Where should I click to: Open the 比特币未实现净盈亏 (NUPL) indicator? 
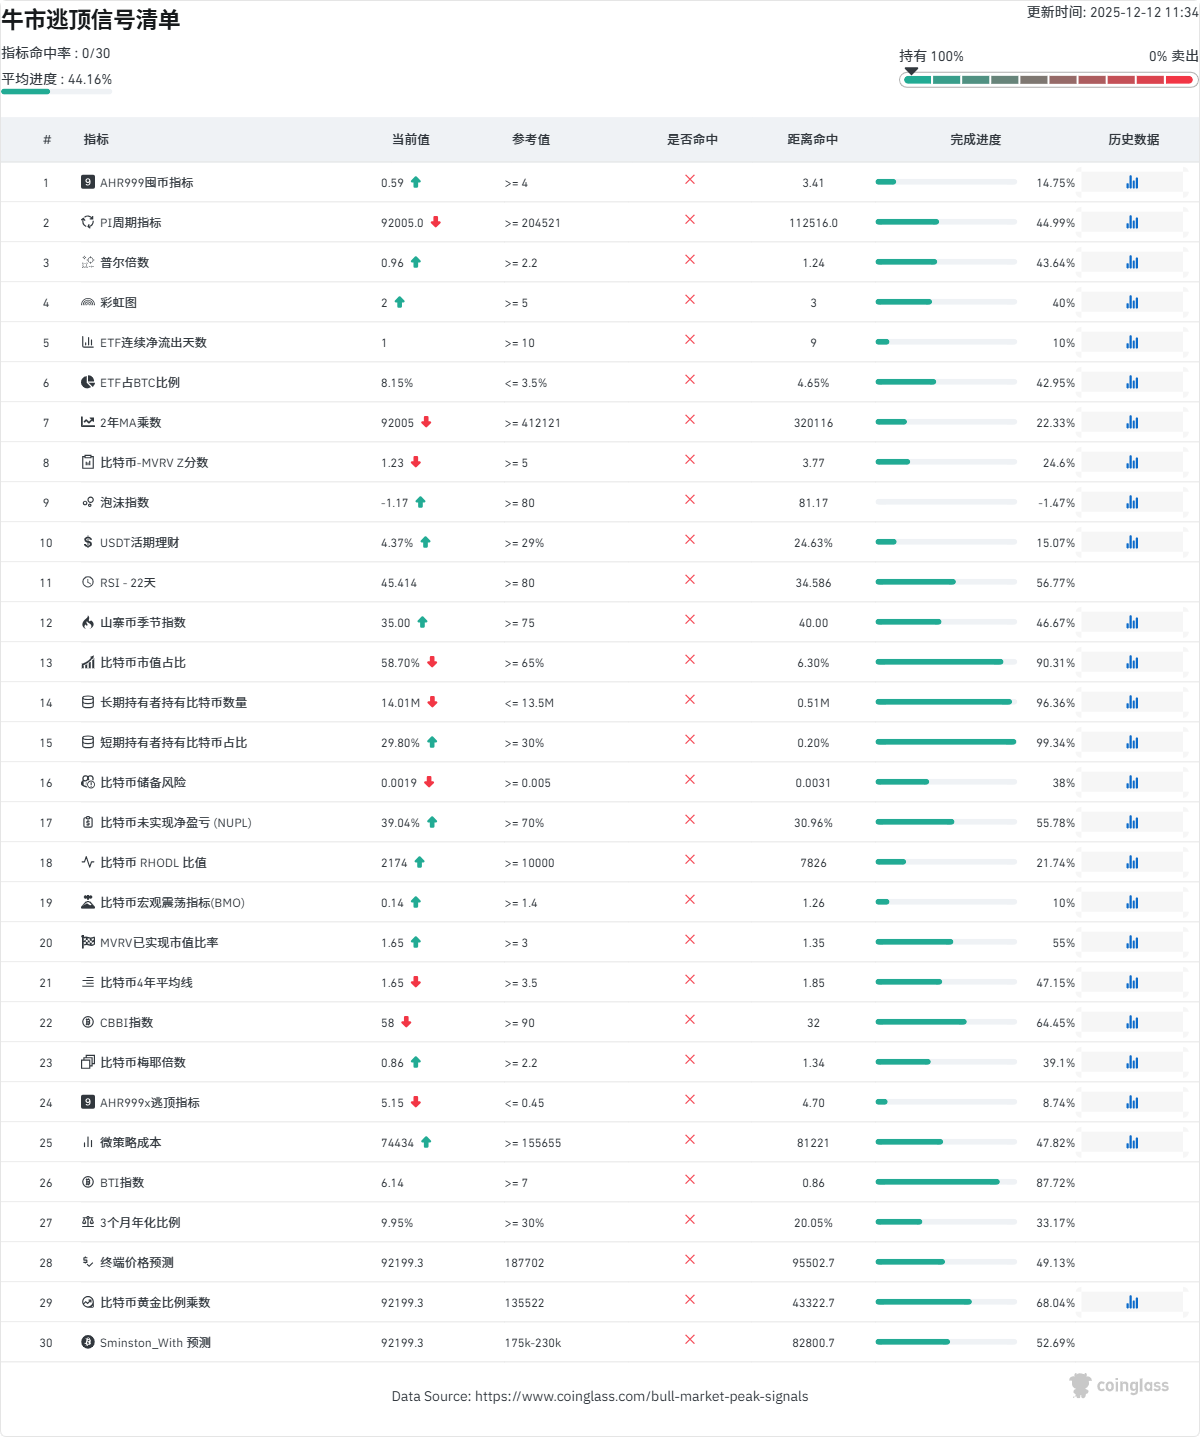coord(175,823)
